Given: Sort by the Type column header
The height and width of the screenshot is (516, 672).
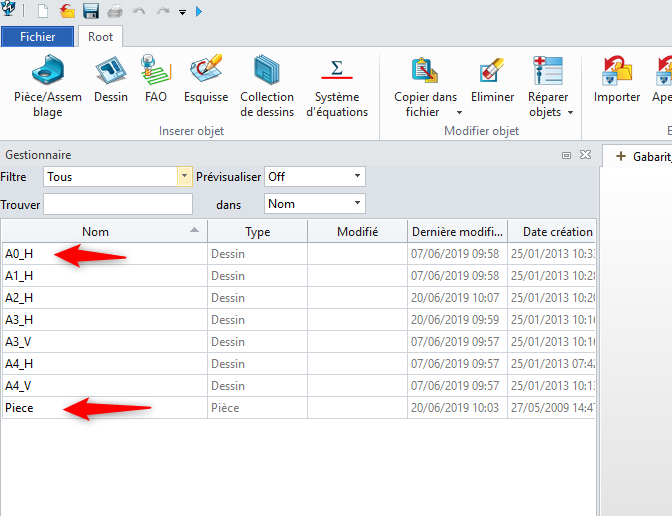Looking at the screenshot, I should [258, 232].
